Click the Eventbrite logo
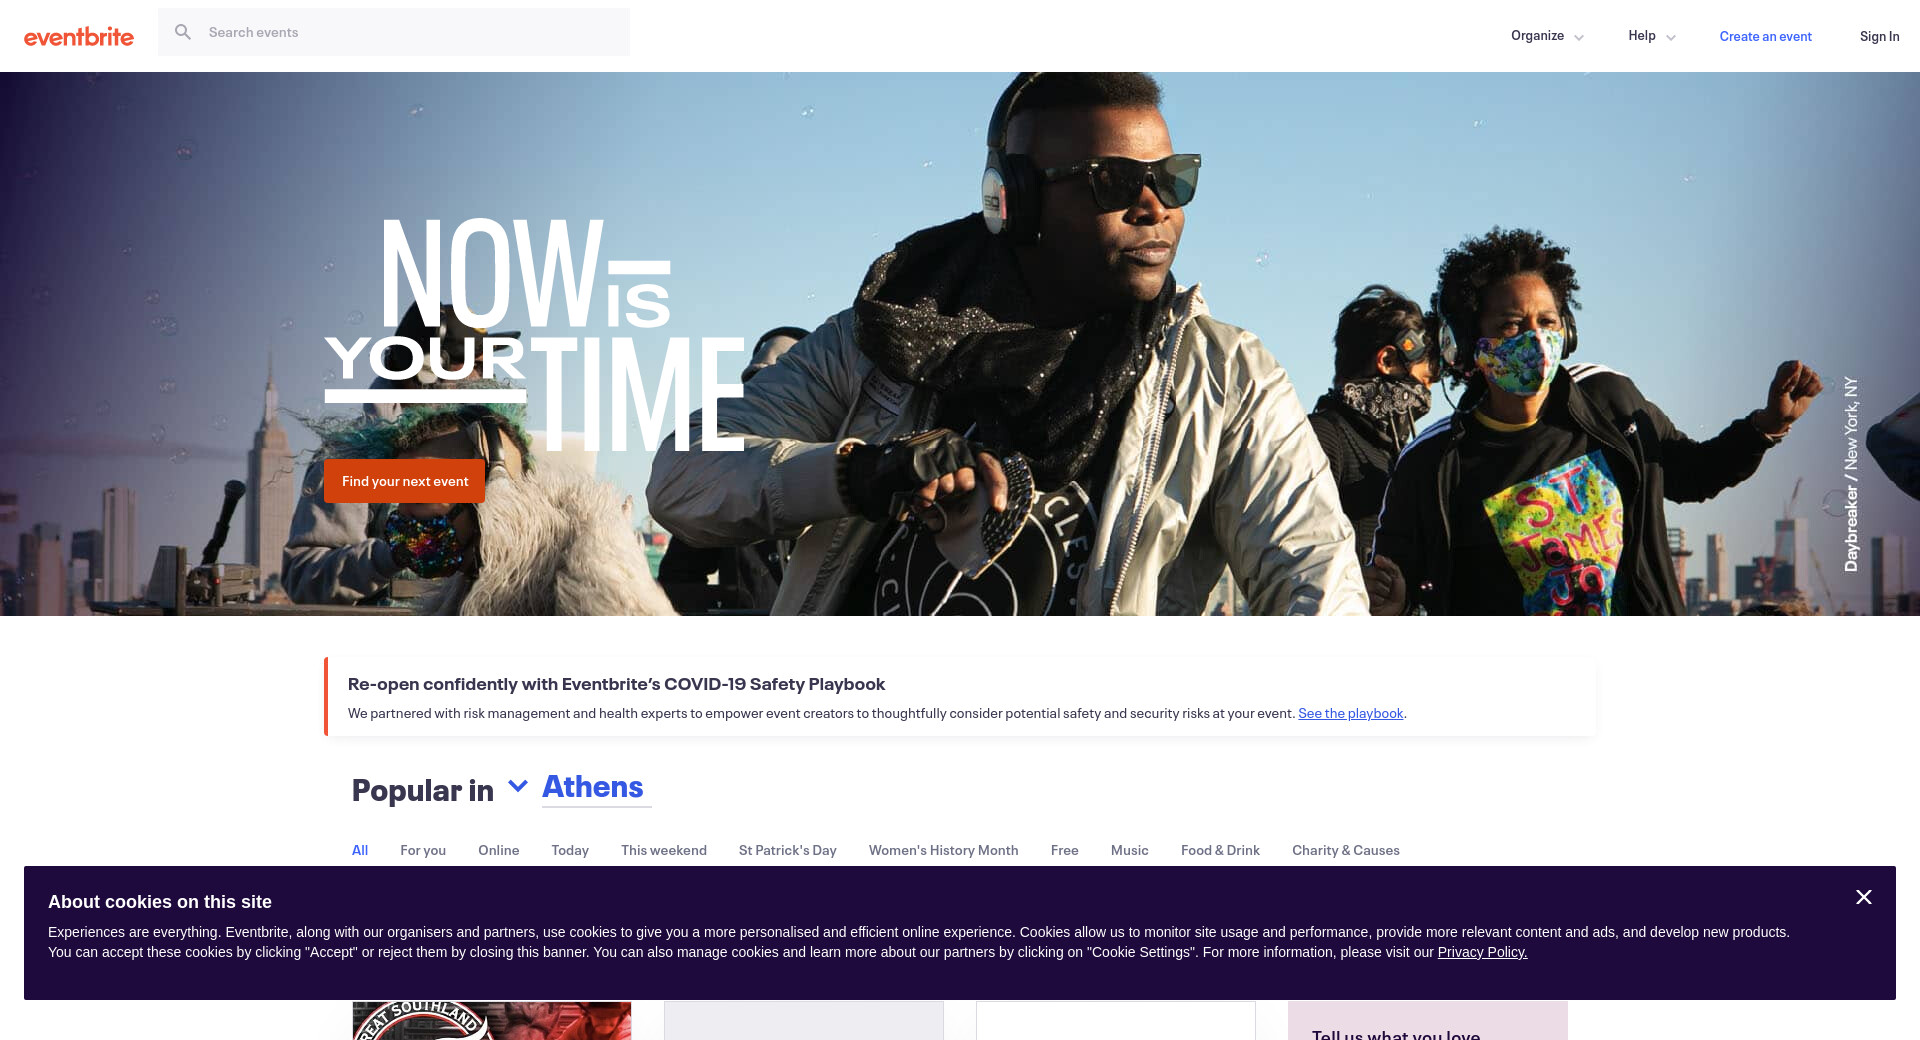Image resolution: width=1920 pixels, height=1040 pixels. click(79, 37)
